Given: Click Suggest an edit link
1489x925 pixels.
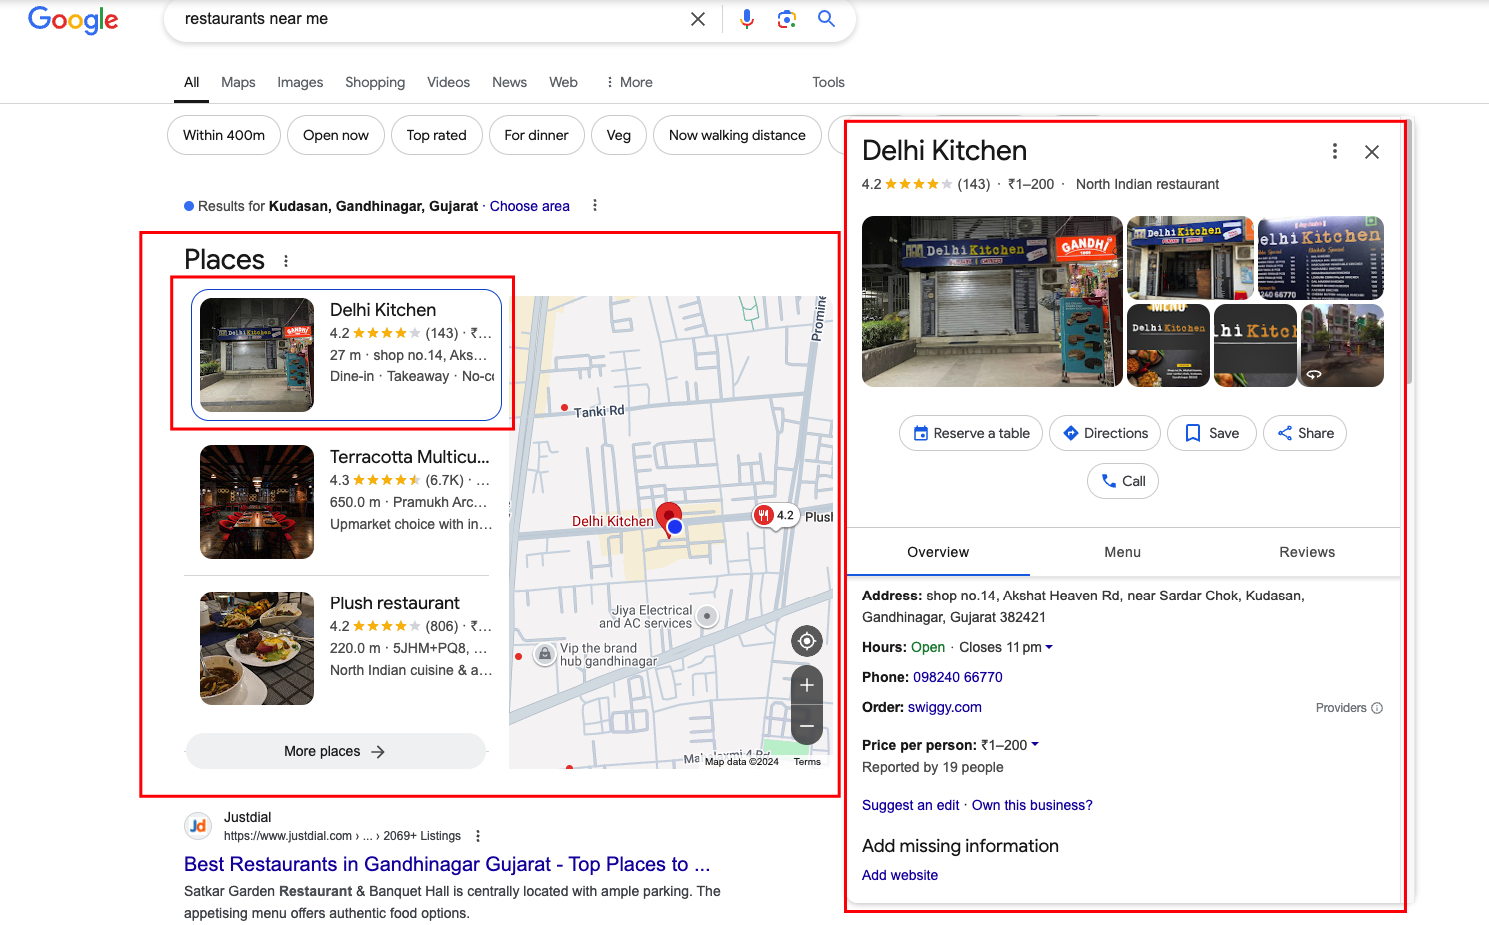Looking at the screenshot, I should tap(911, 805).
